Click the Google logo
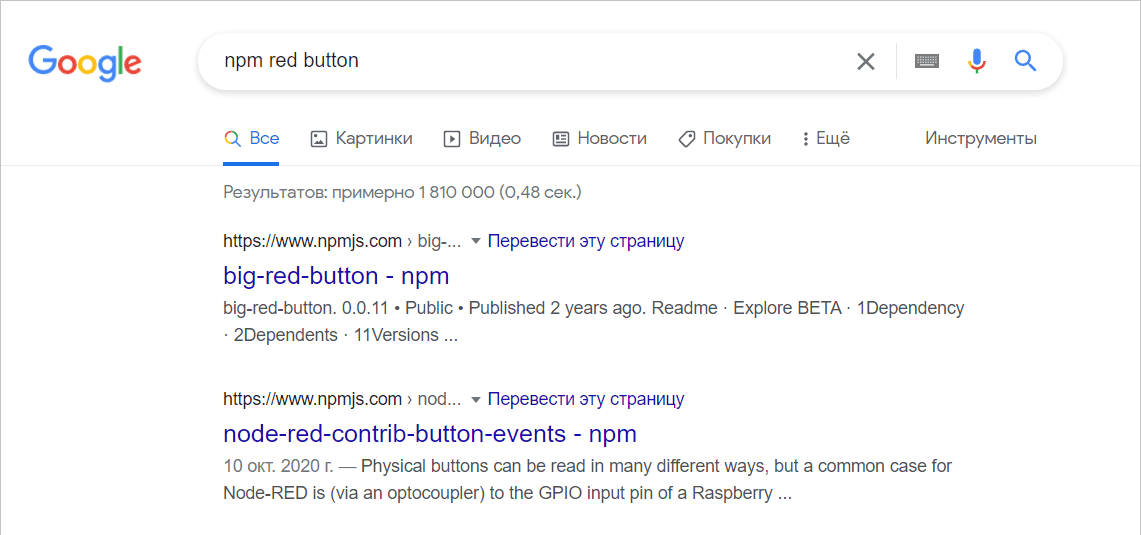 (x=85, y=63)
